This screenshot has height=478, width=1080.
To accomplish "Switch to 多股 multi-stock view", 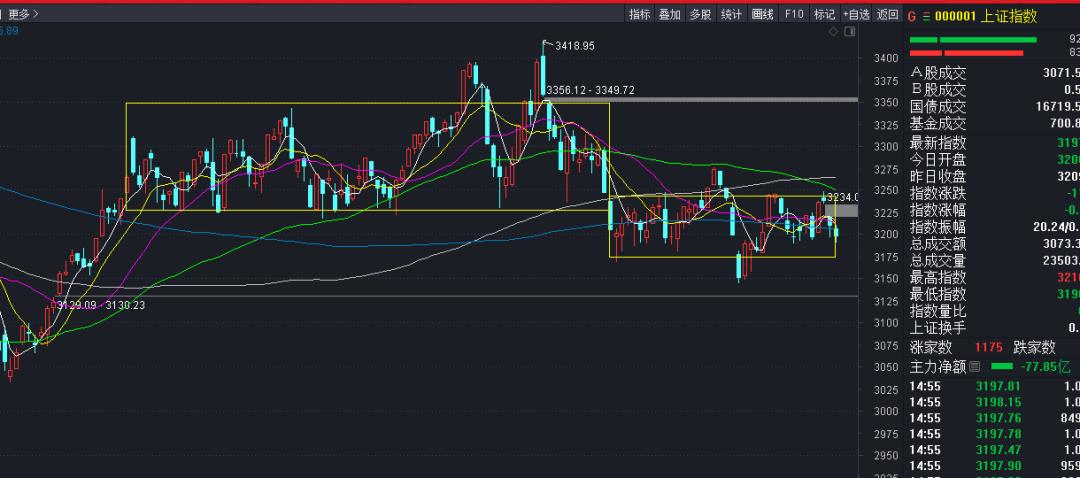I will pos(700,14).
